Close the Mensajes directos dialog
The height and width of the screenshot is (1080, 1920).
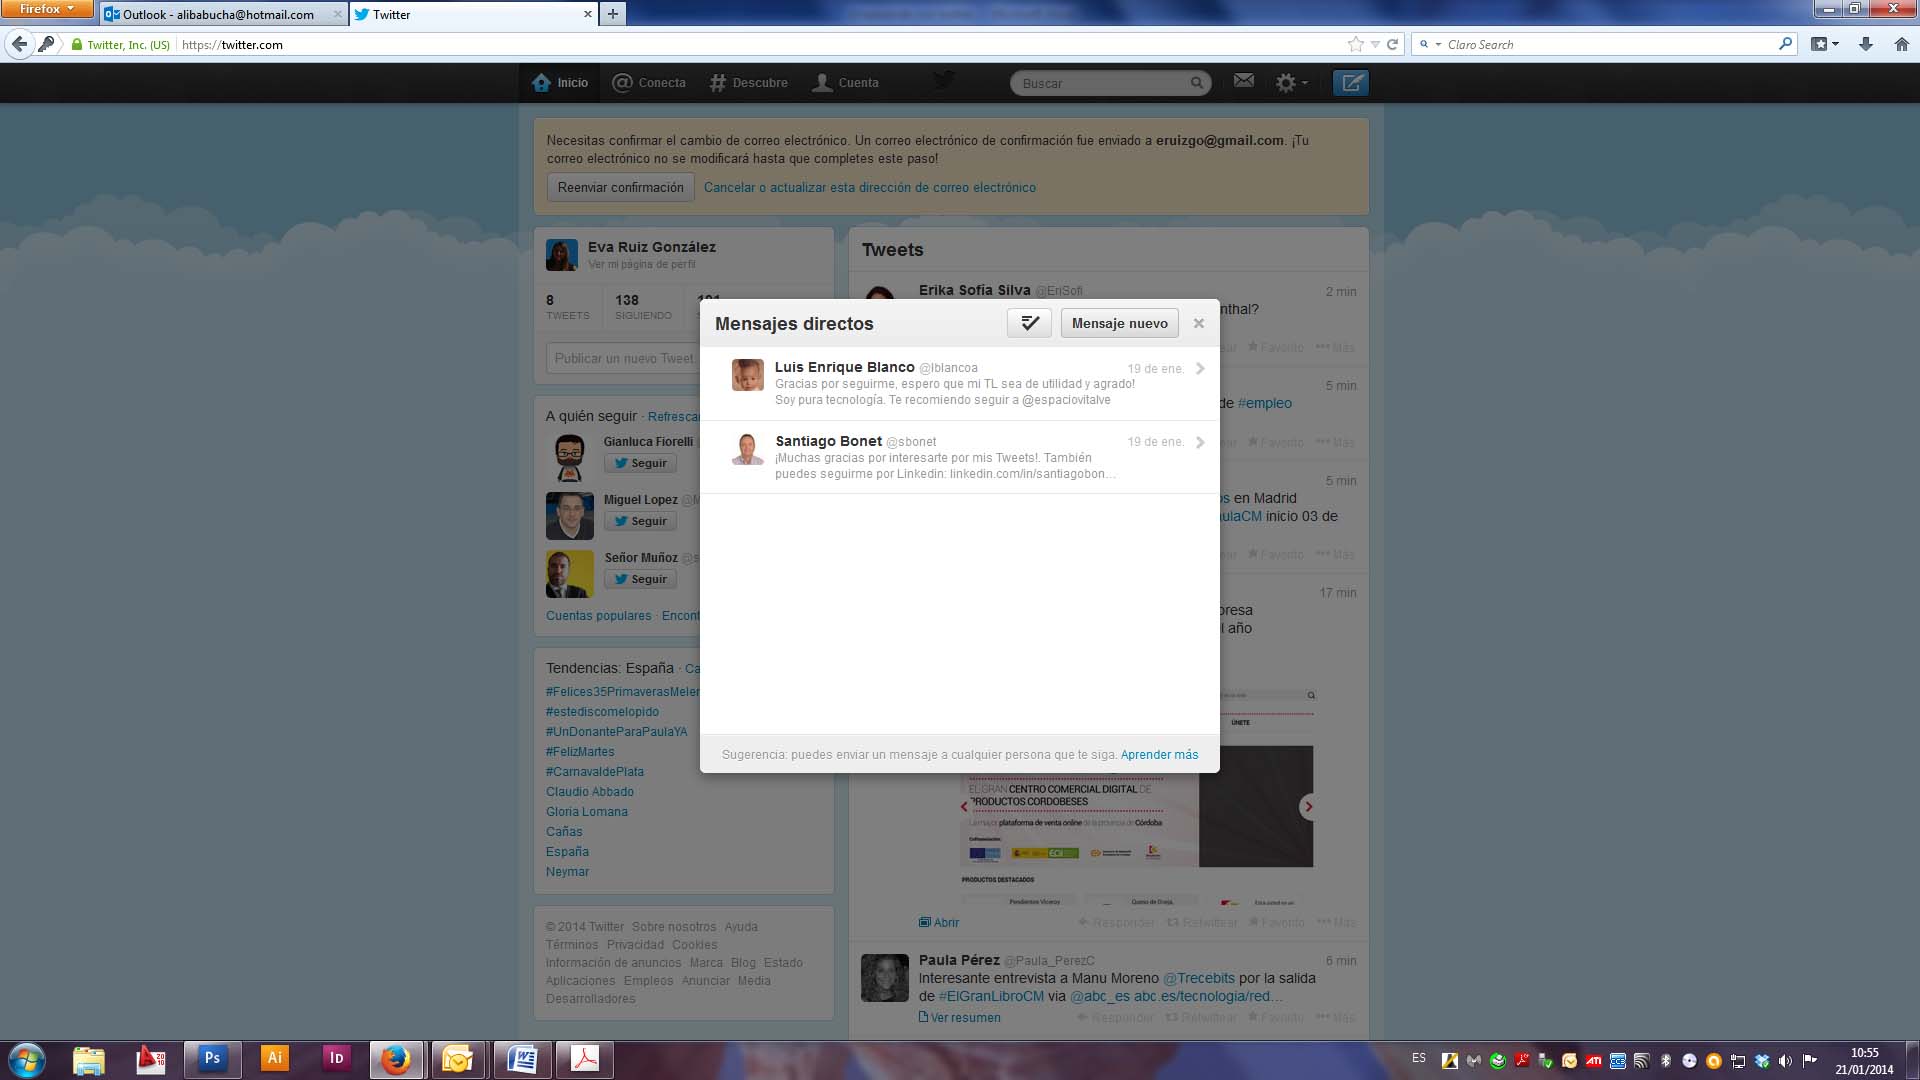coord(1198,323)
